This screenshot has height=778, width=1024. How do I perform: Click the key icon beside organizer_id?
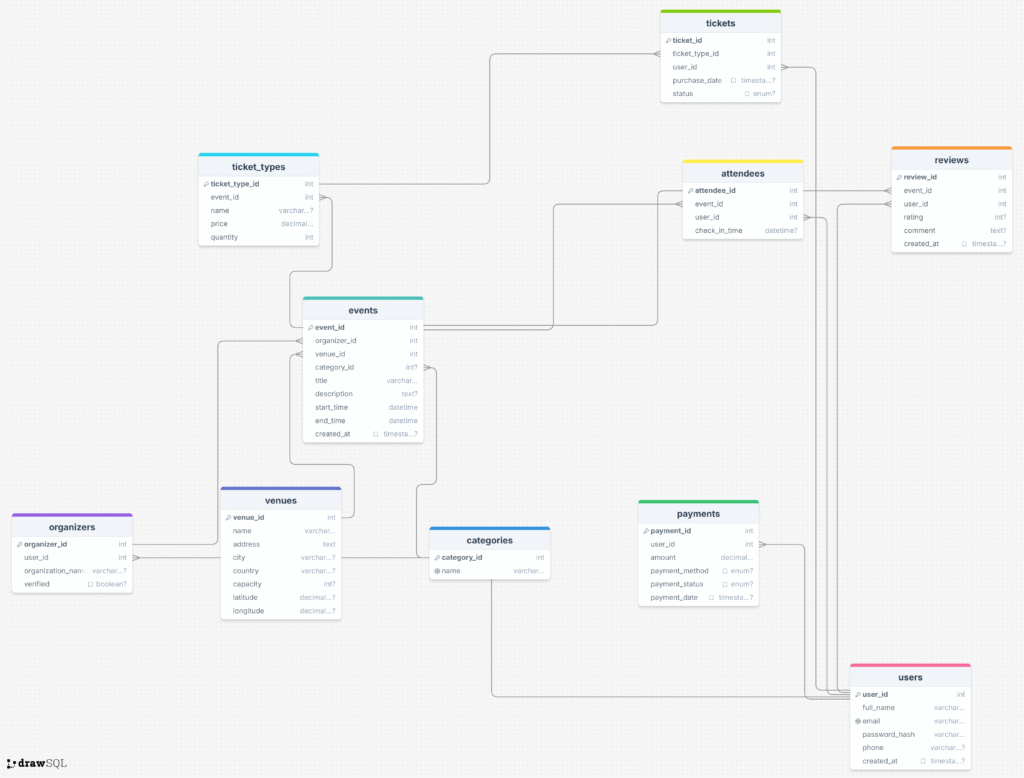click(19, 544)
